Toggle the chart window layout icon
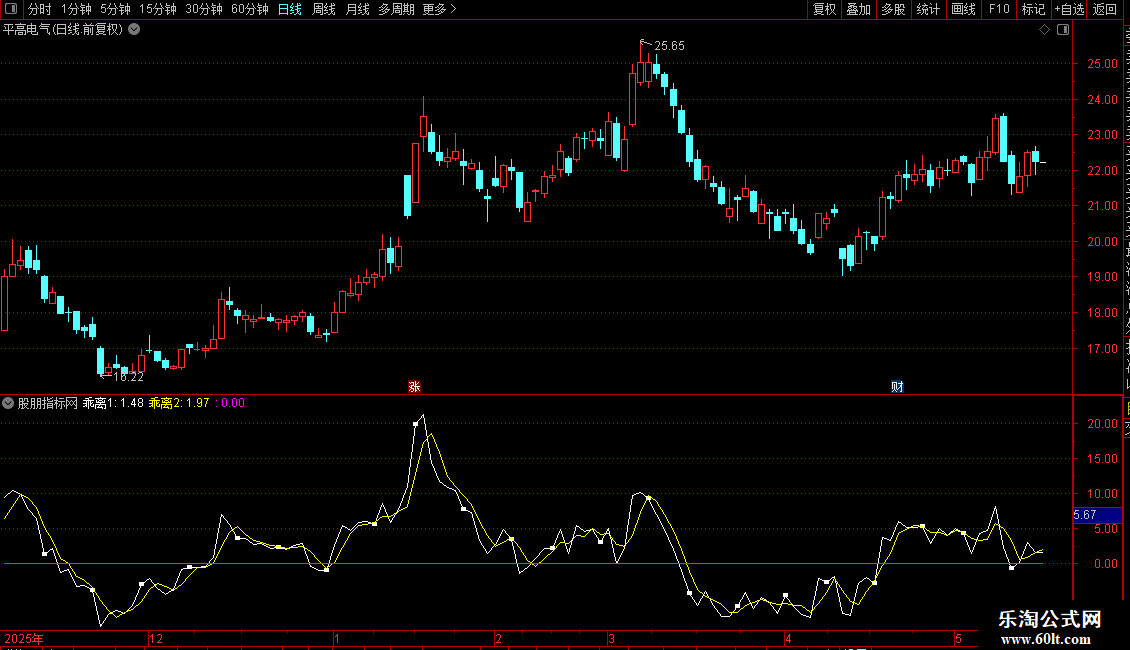 coord(1063,30)
